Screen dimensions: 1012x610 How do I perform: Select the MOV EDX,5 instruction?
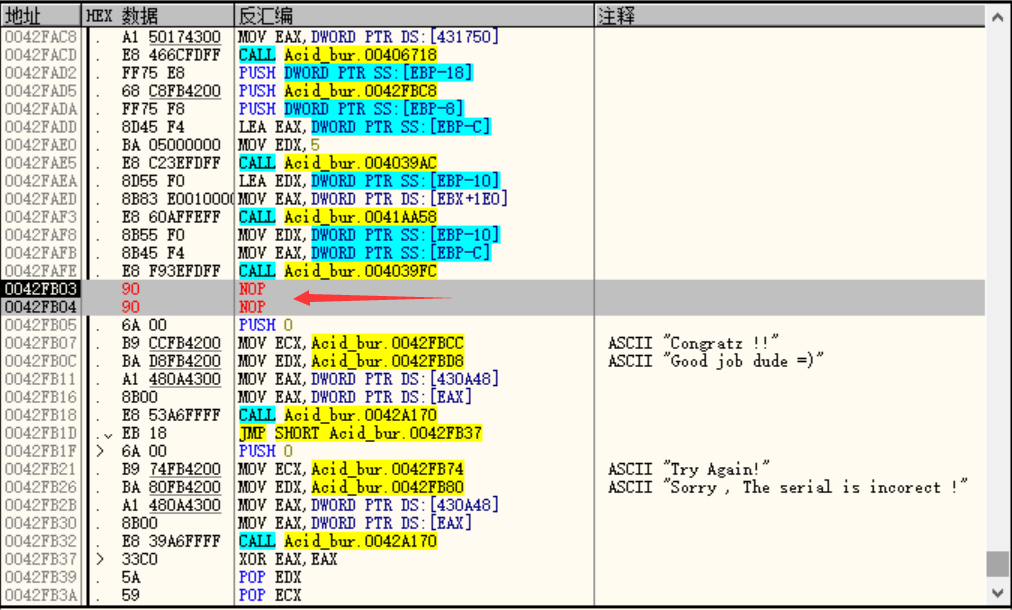tap(279, 145)
